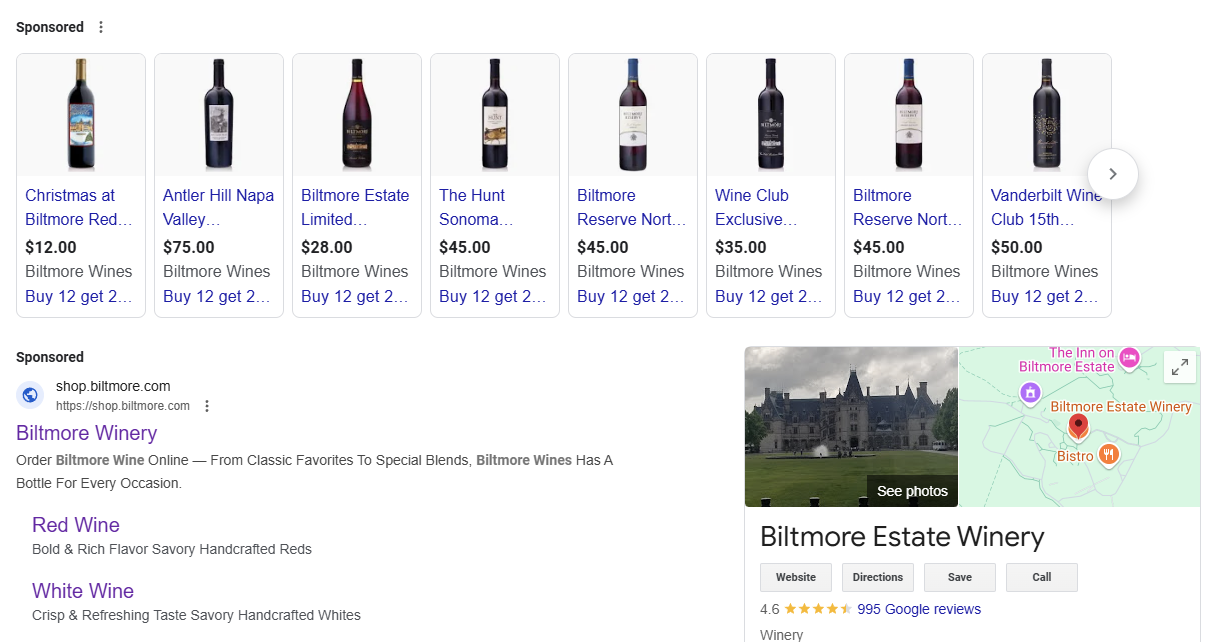Click the Biltmore Estate photo thumbnail
This screenshot has height=642, width=1217.
click(x=851, y=426)
